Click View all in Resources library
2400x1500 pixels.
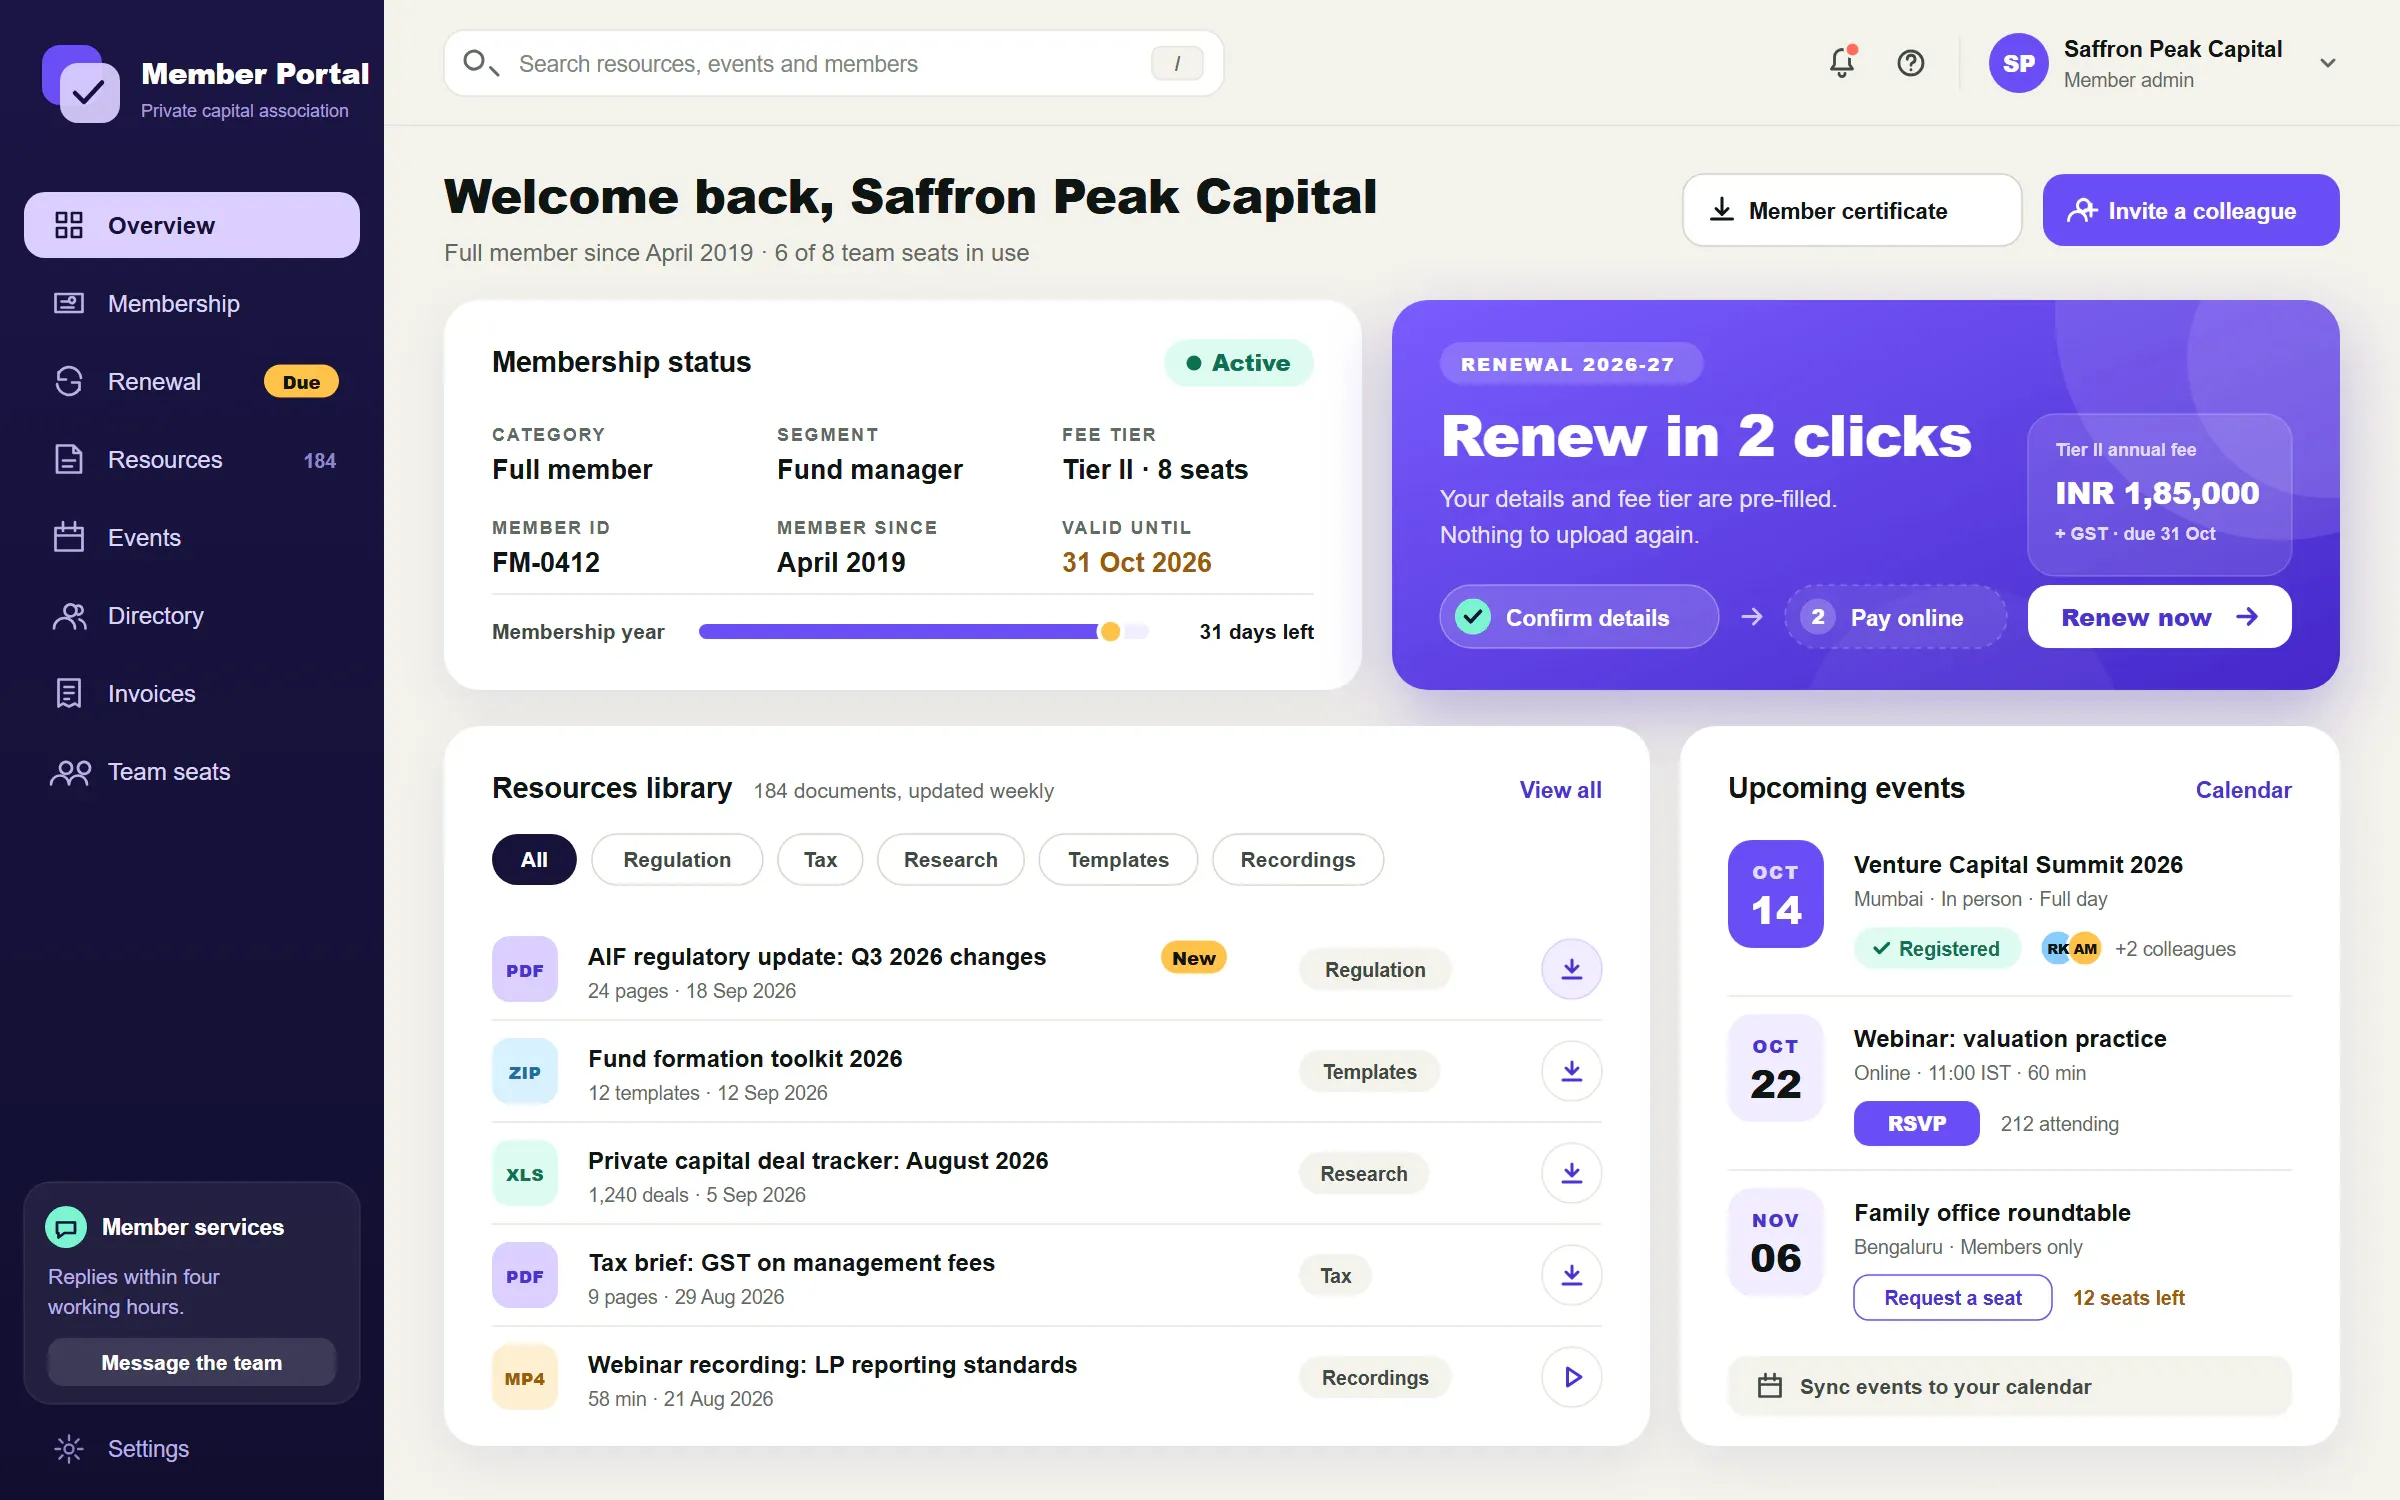pos(1560,790)
